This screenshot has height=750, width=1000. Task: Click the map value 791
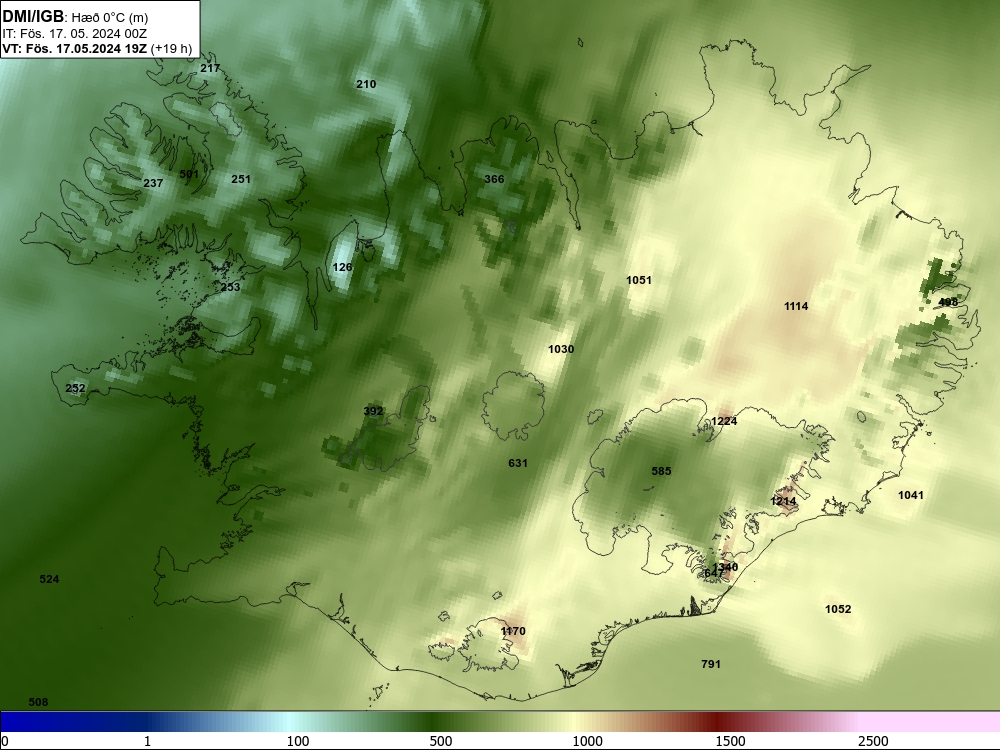(711, 665)
